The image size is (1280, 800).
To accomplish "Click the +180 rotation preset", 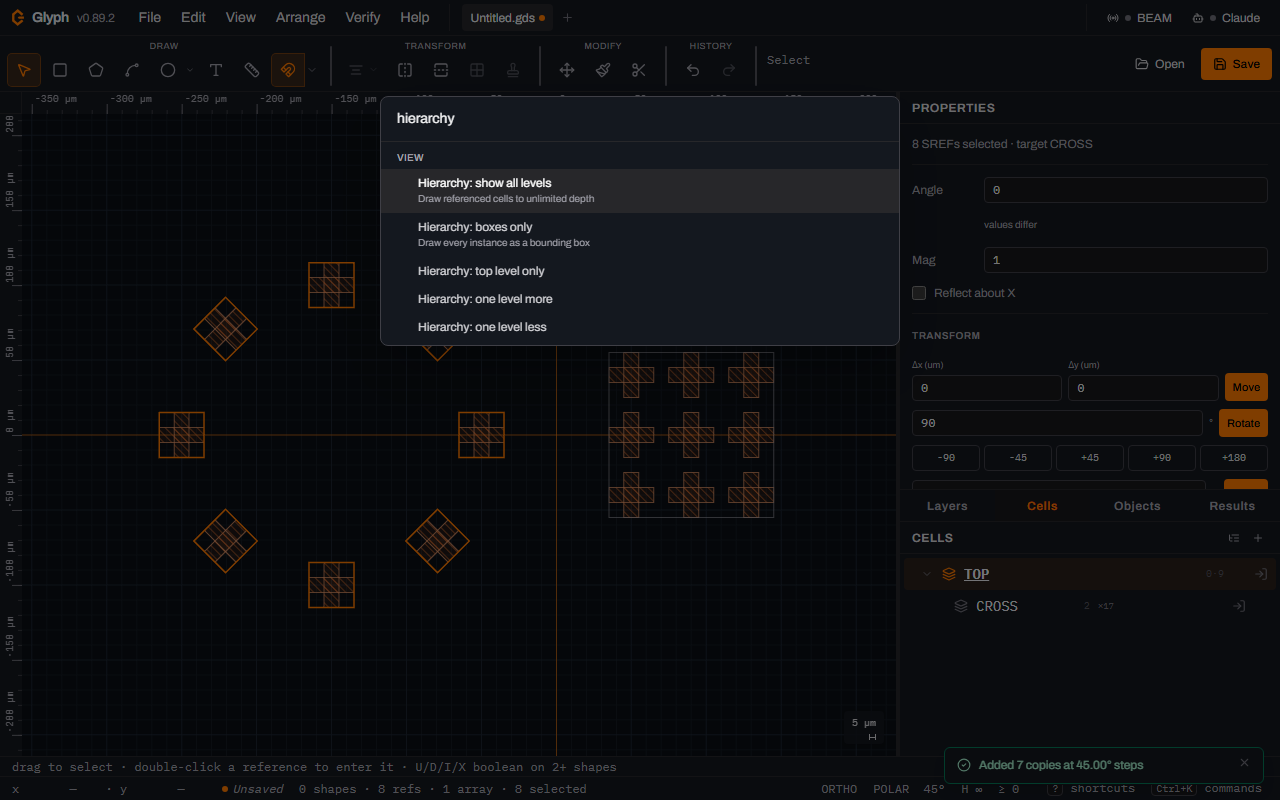I will pyautogui.click(x=1234, y=458).
